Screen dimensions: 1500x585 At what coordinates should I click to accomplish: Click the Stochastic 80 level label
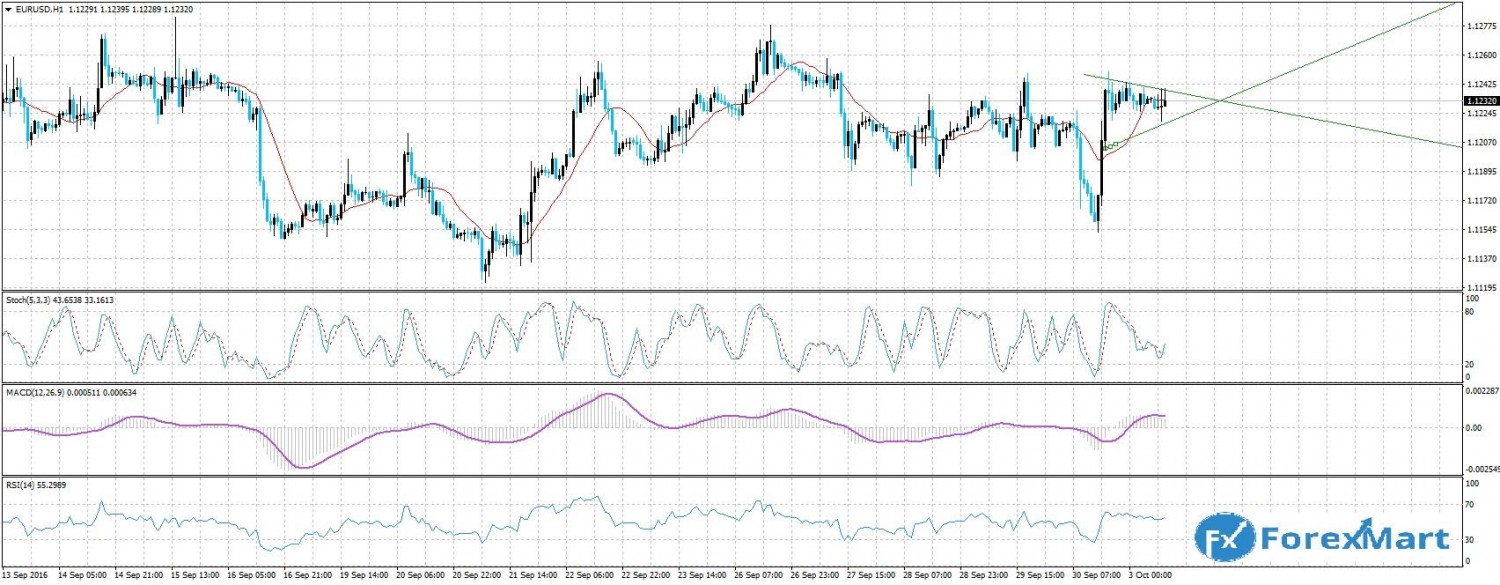tap(1470, 311)
